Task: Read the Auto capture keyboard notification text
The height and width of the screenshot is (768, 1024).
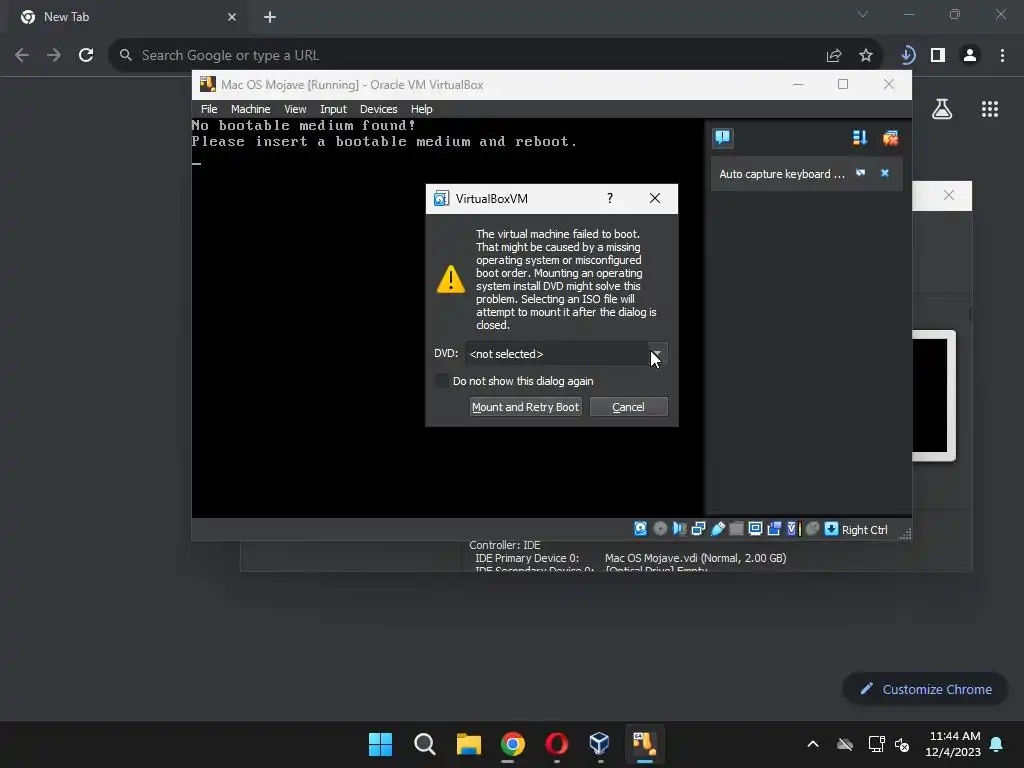Action: tap(782, 174)
